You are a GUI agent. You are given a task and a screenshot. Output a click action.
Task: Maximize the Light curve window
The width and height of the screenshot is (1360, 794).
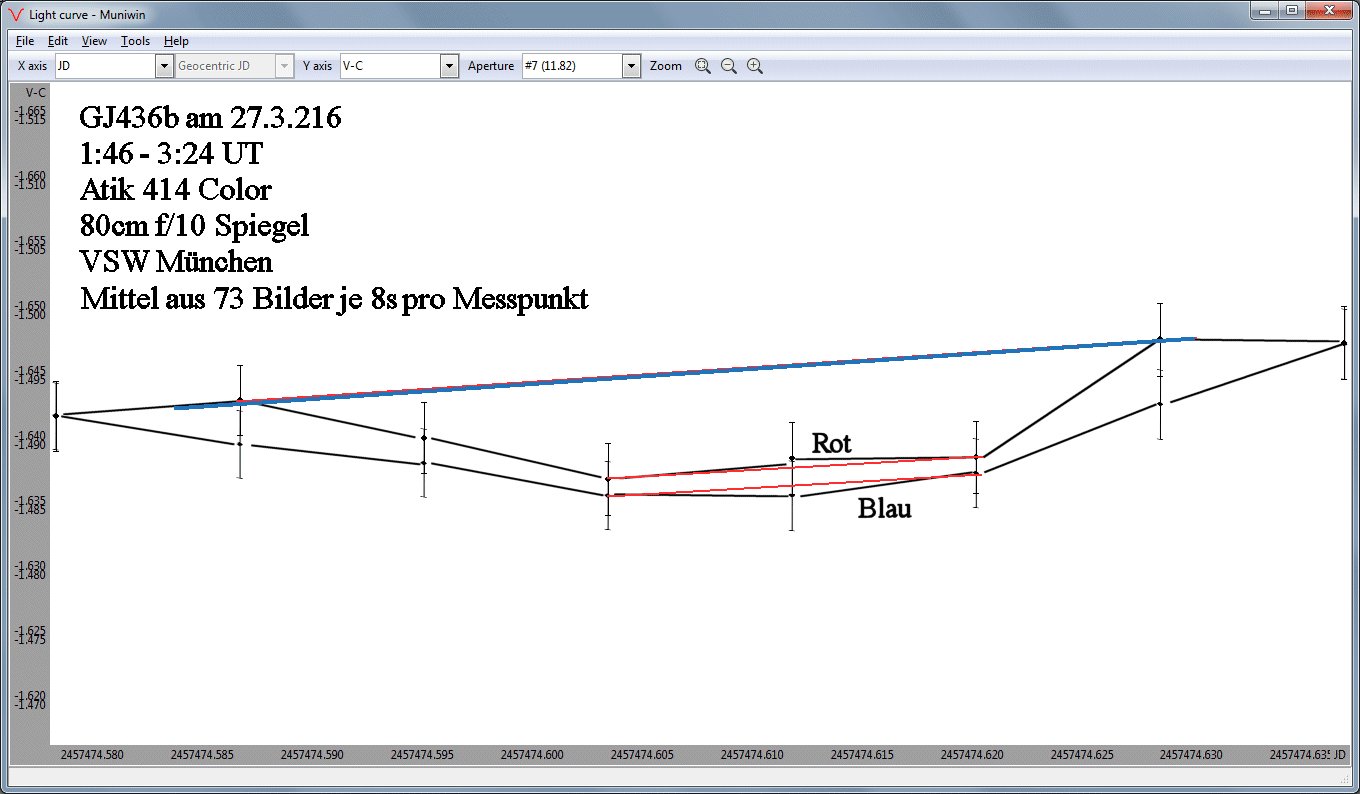click(x=1292, y=10)
